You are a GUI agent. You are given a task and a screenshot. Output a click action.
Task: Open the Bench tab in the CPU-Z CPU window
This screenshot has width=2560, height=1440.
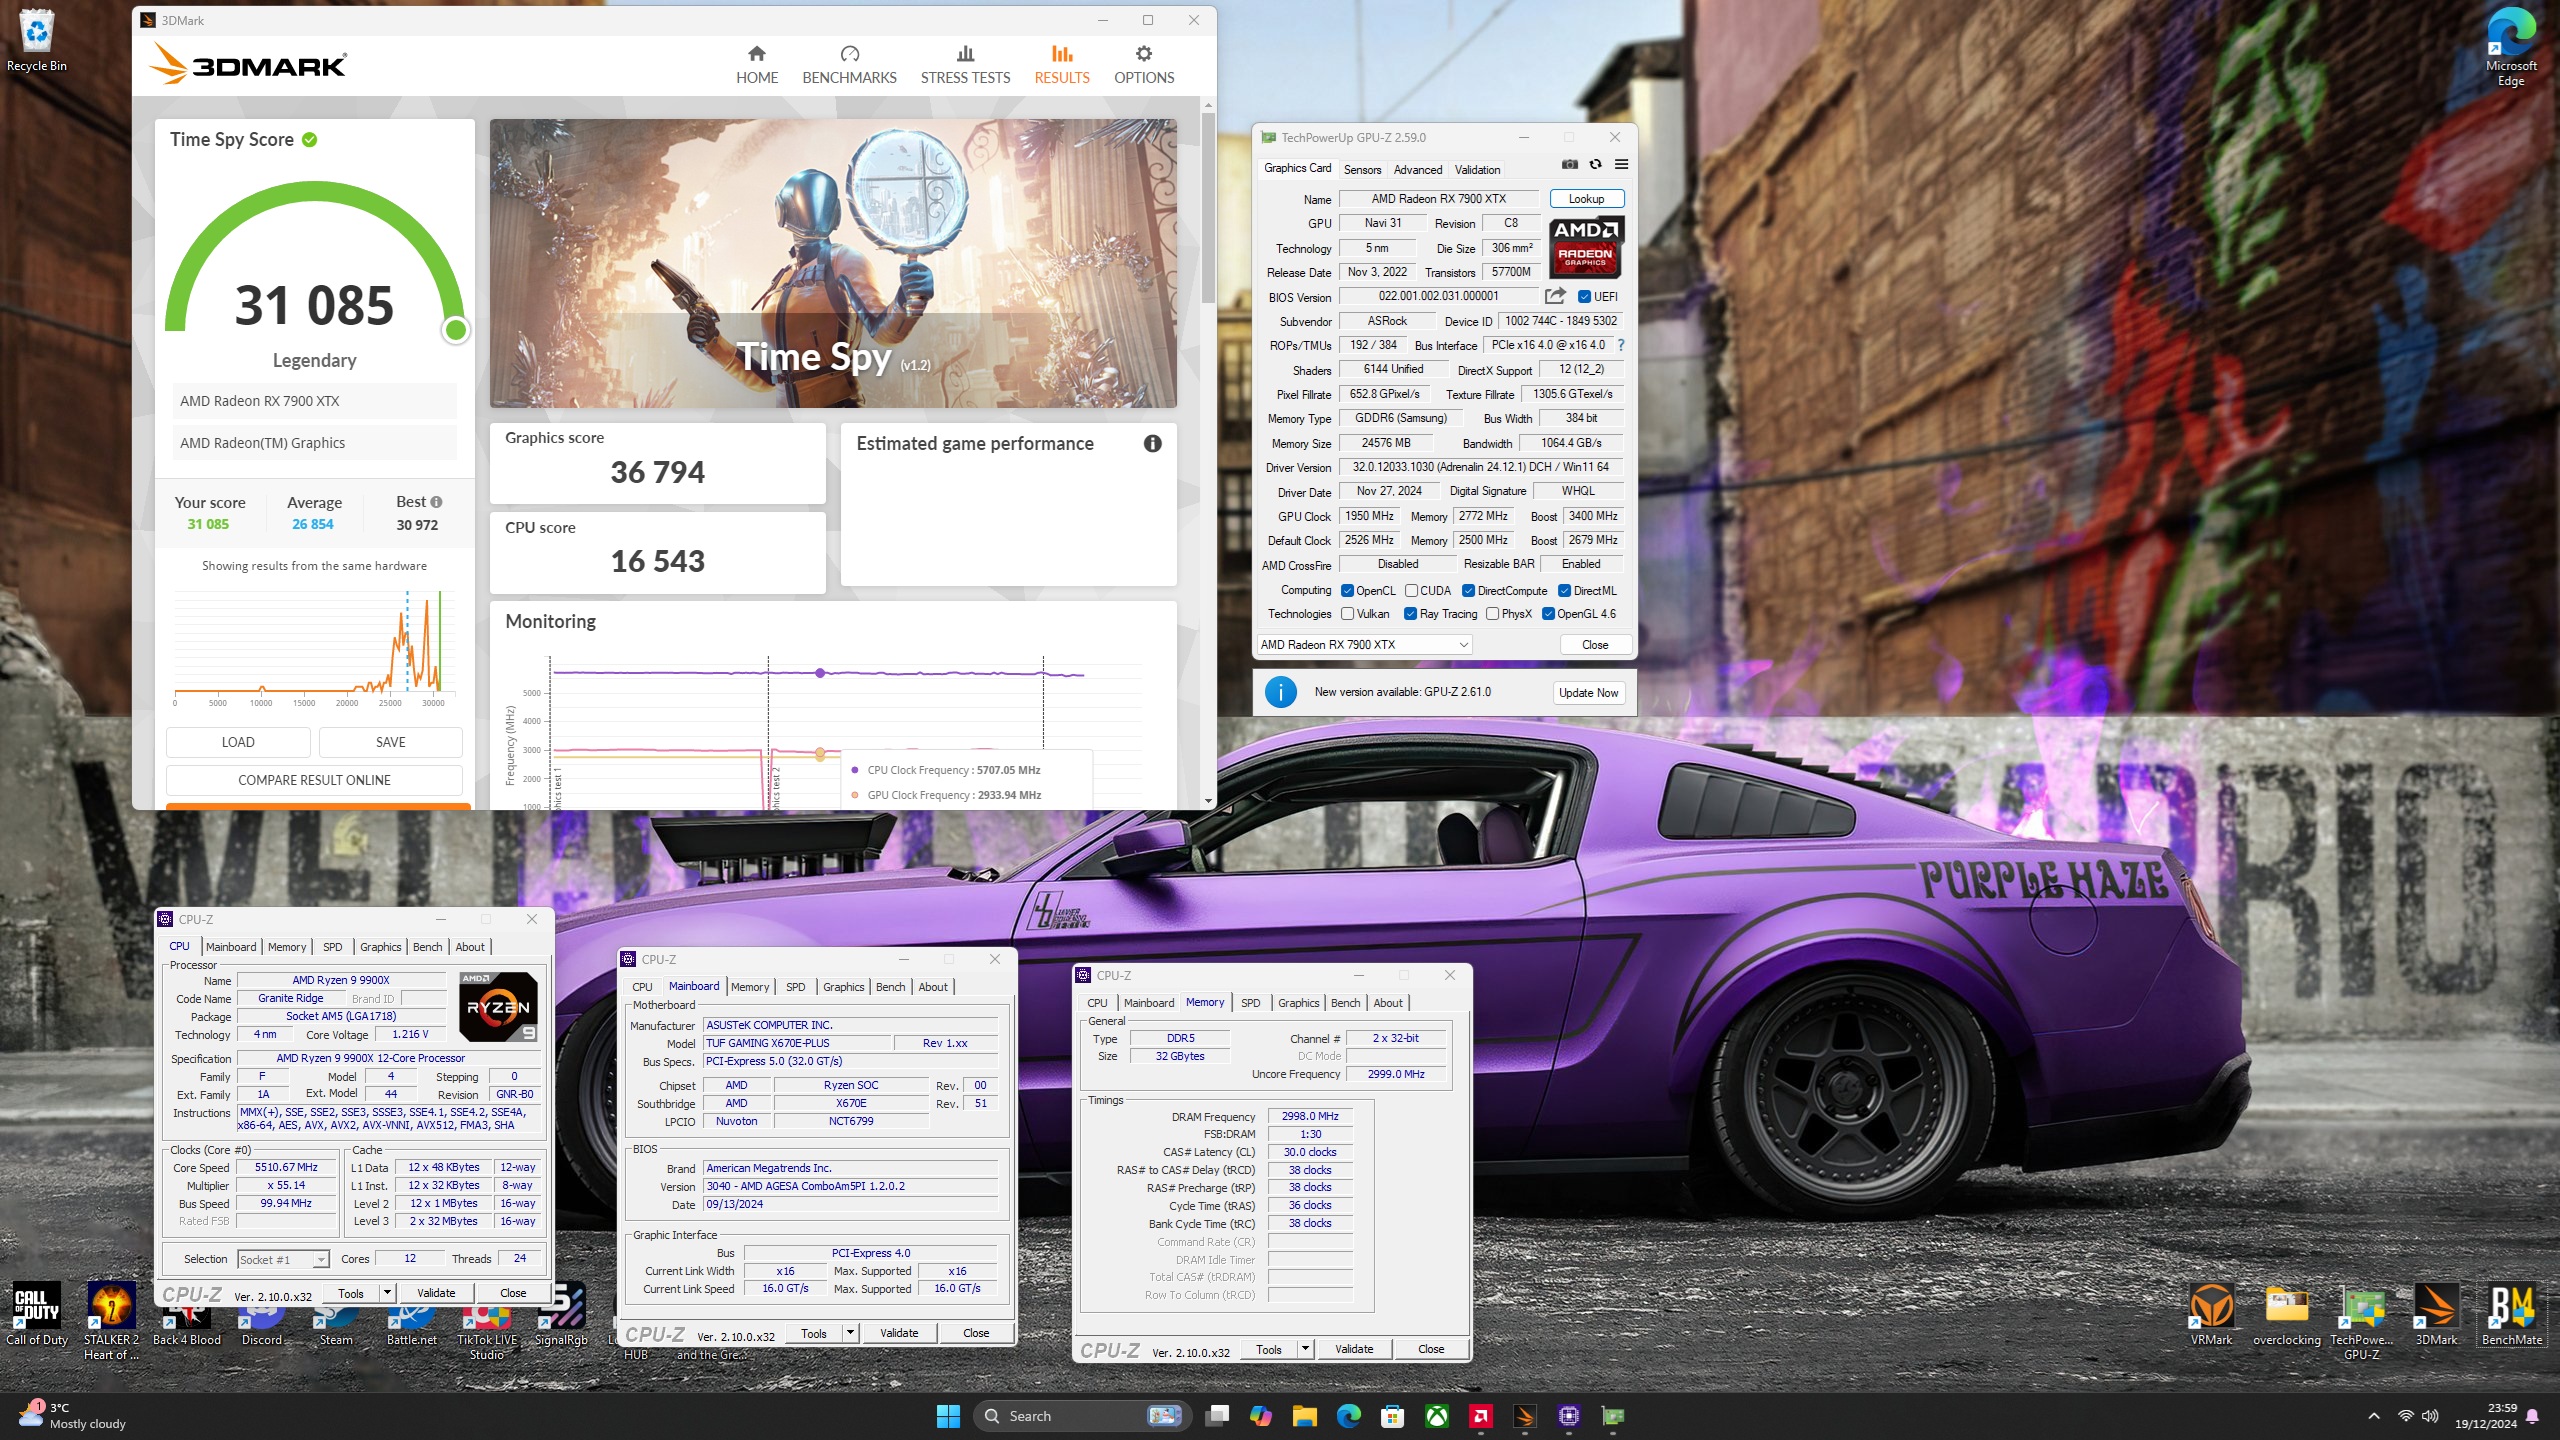427,947
